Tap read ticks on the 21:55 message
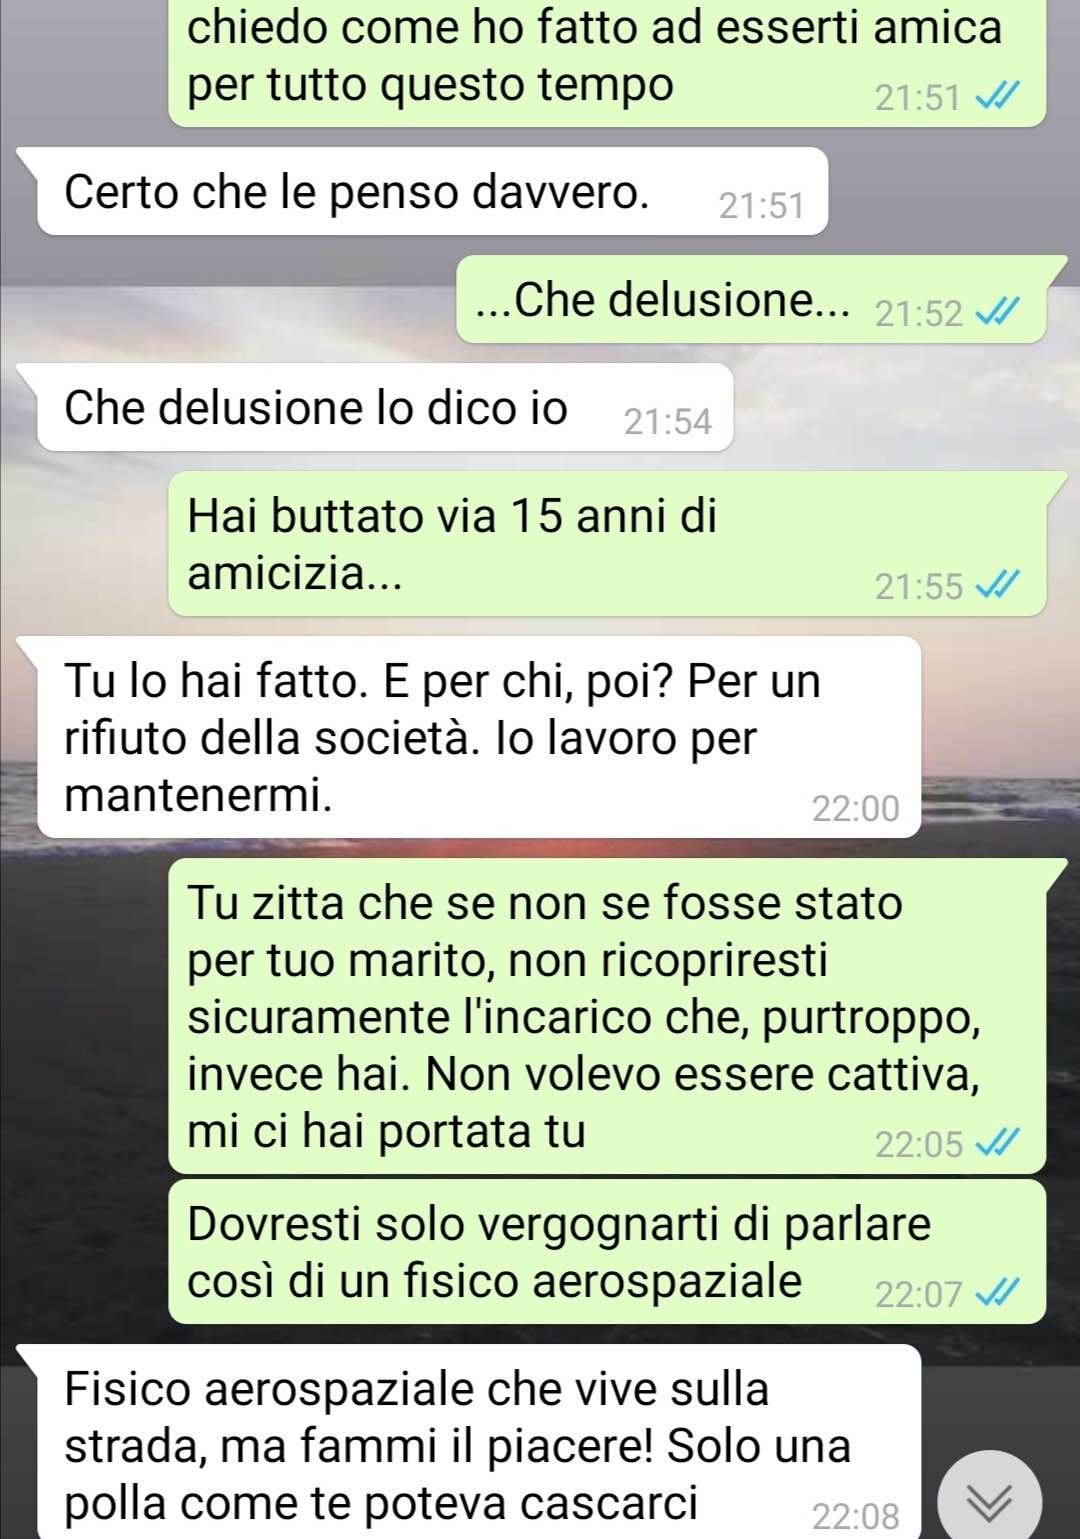Viewport: 1080px width, 1539px height. [997, 585]
